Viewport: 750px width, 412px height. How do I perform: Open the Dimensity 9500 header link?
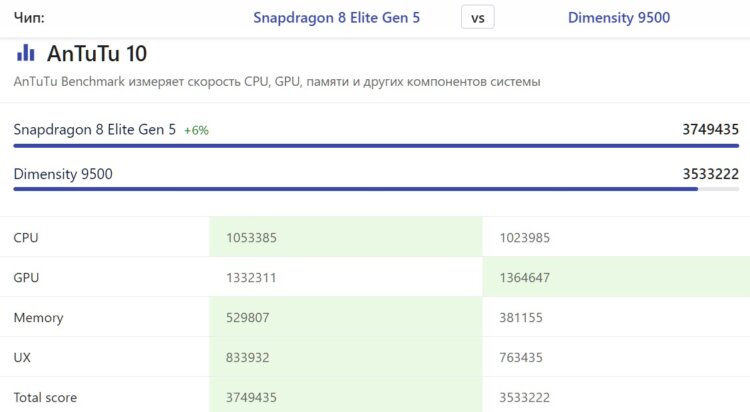pyautogui.click(x=618, y=18)
